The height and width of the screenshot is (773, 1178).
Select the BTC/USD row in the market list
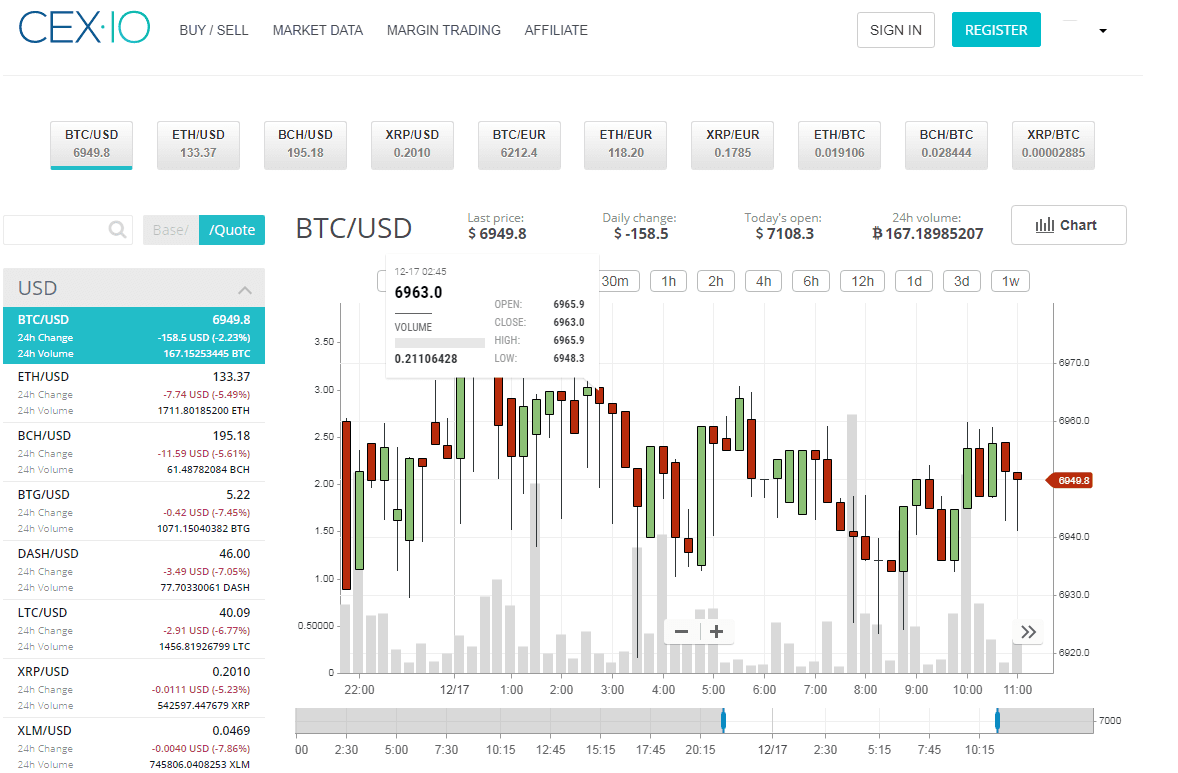coord(134,336)
